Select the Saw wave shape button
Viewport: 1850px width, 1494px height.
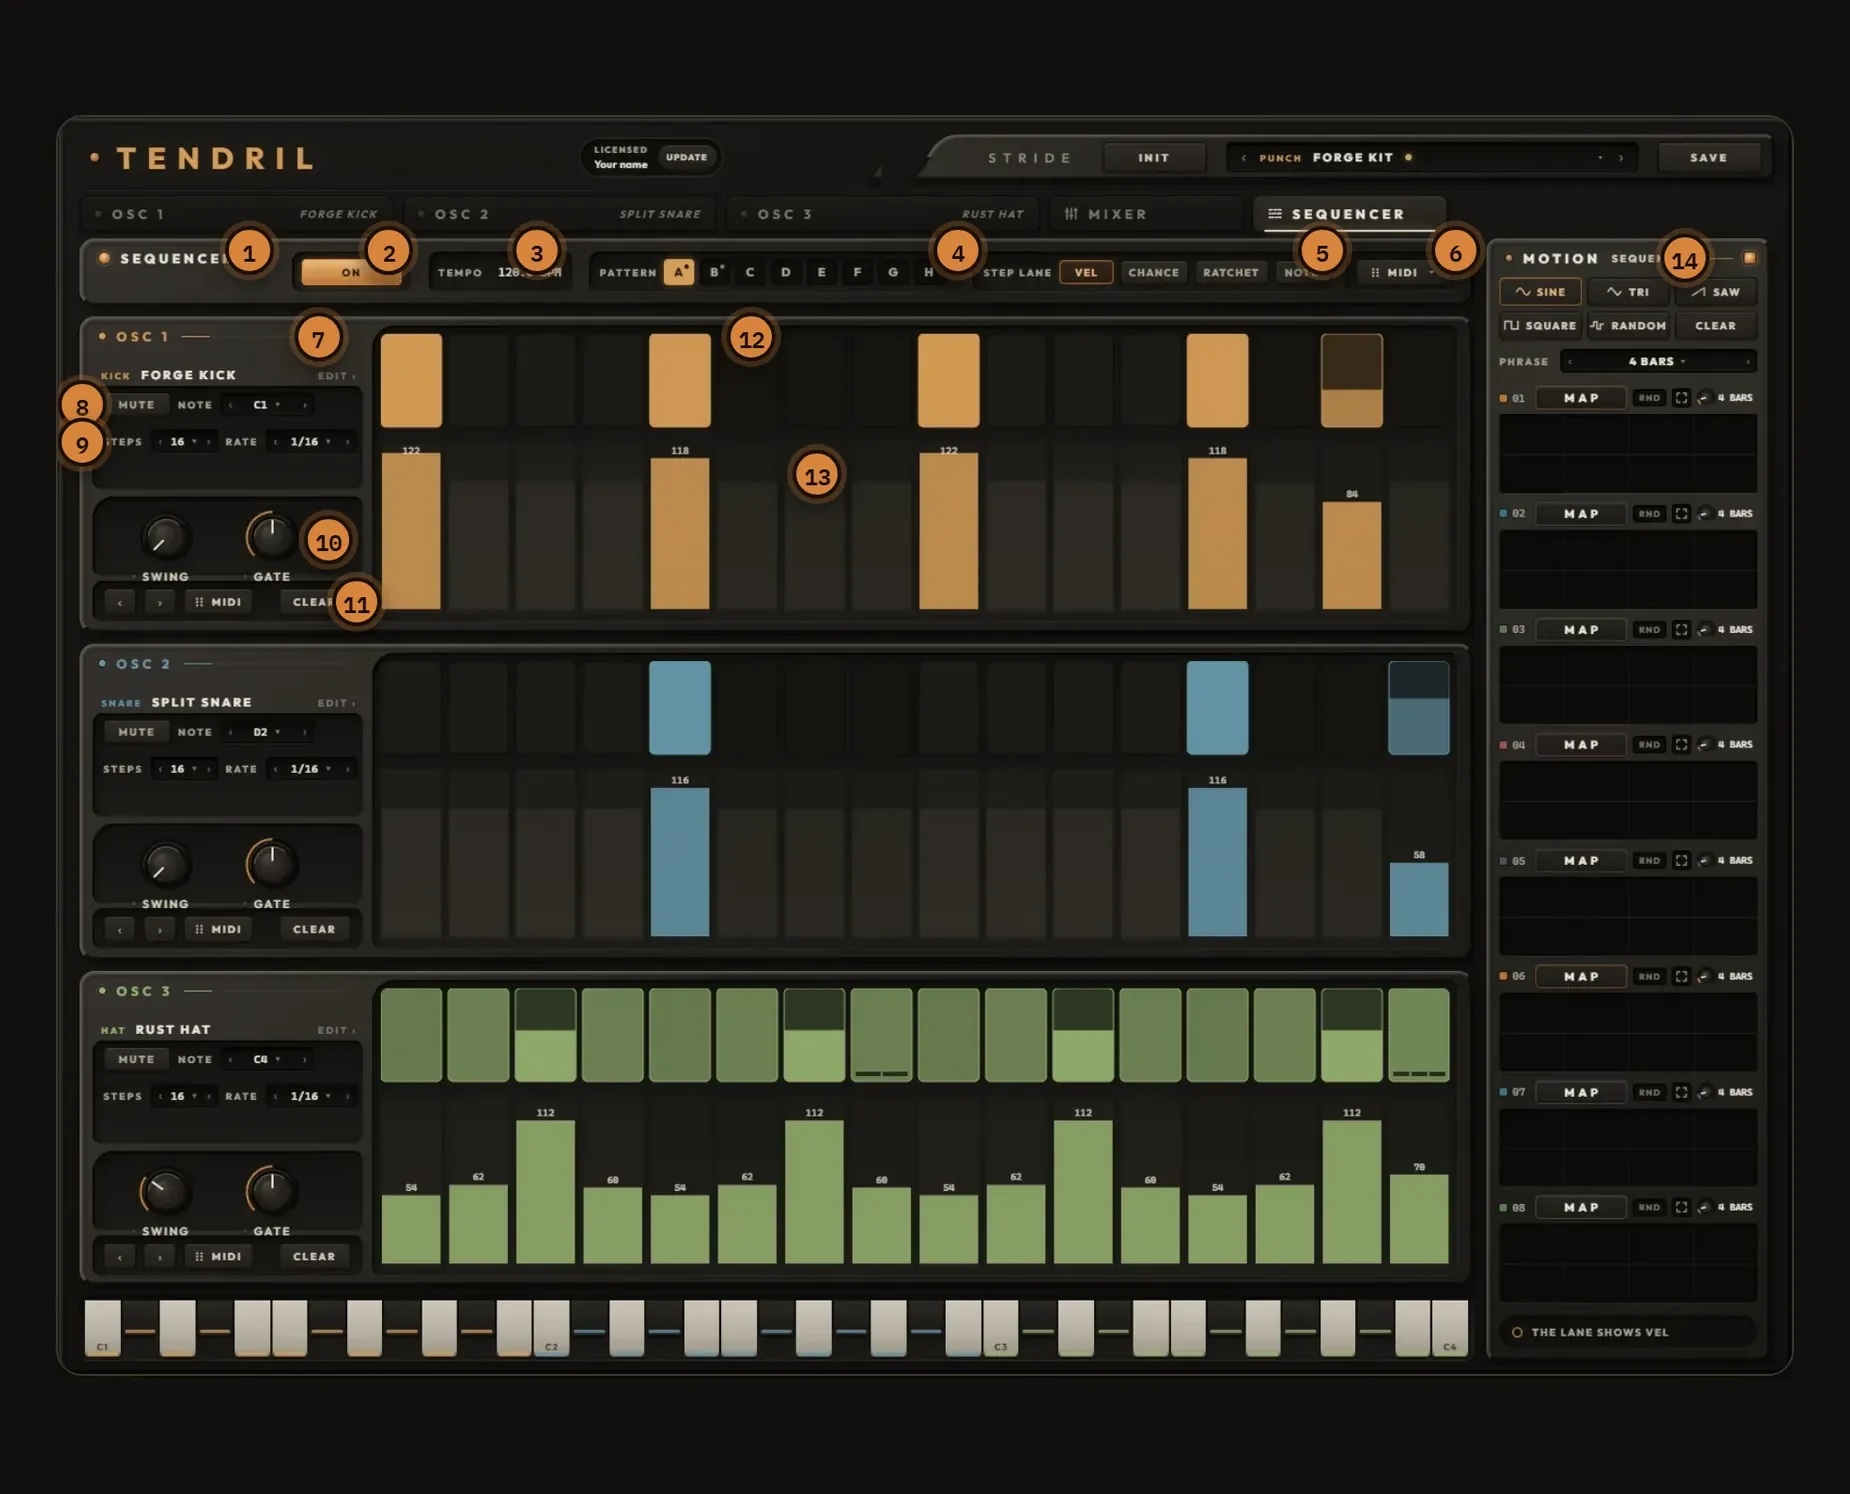coord(1716,292)
